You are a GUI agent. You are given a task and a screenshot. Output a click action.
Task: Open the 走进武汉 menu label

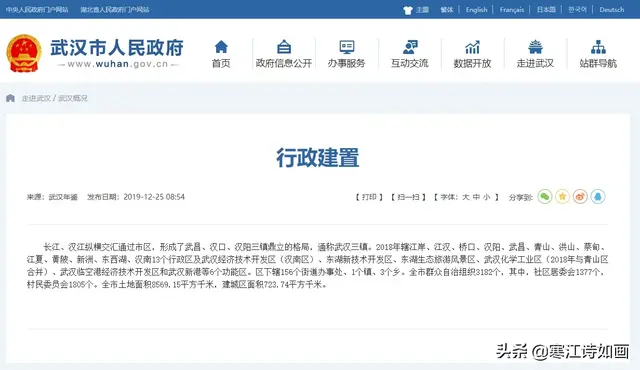535,63
